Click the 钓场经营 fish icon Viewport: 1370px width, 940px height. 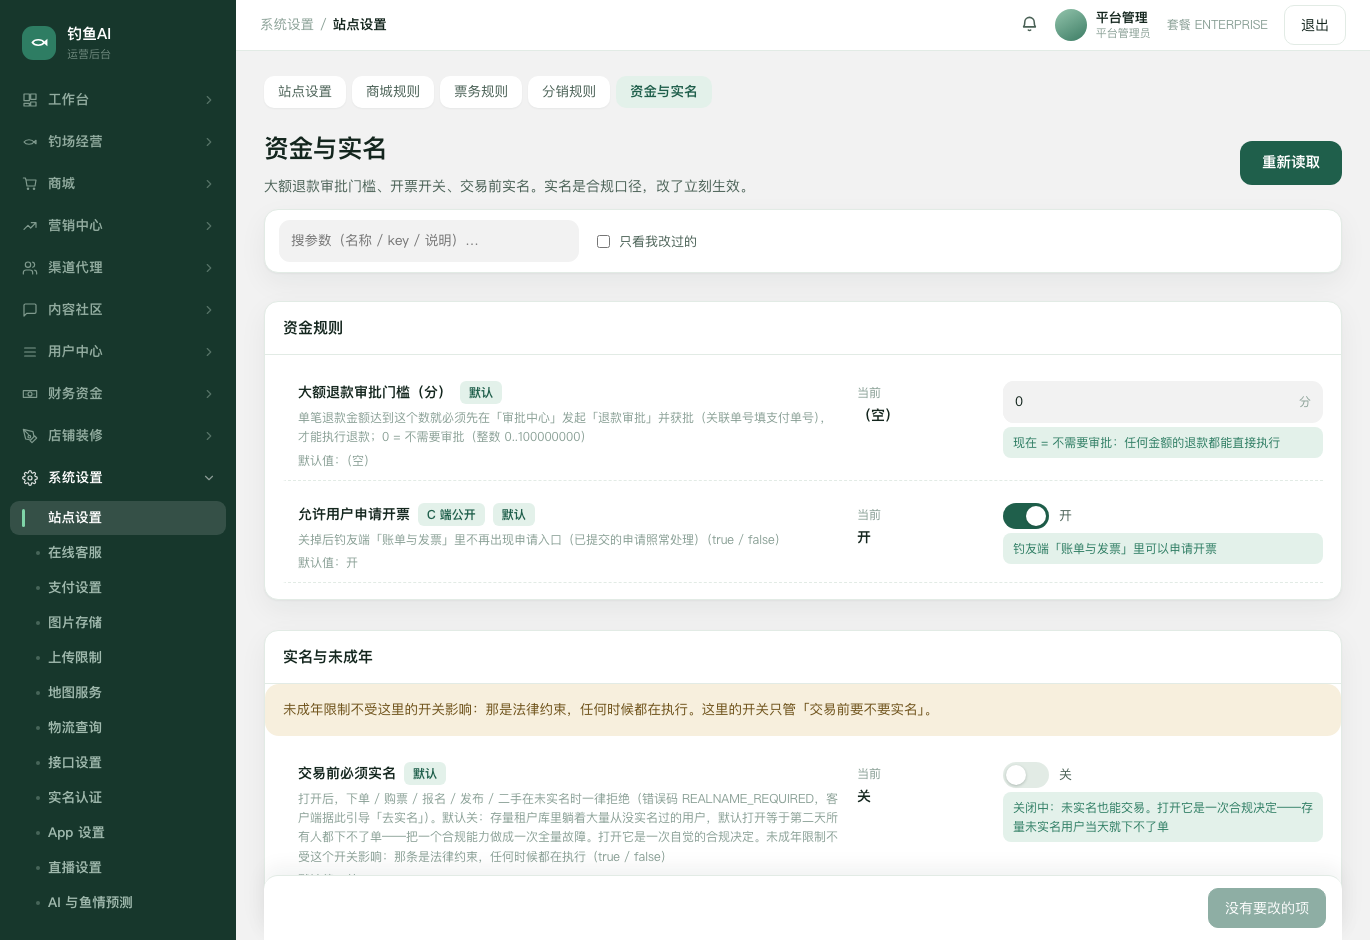point(30,142)
